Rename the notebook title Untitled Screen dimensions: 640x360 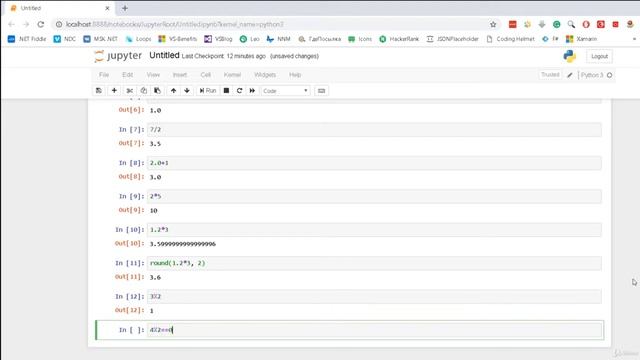click(164, 56)
